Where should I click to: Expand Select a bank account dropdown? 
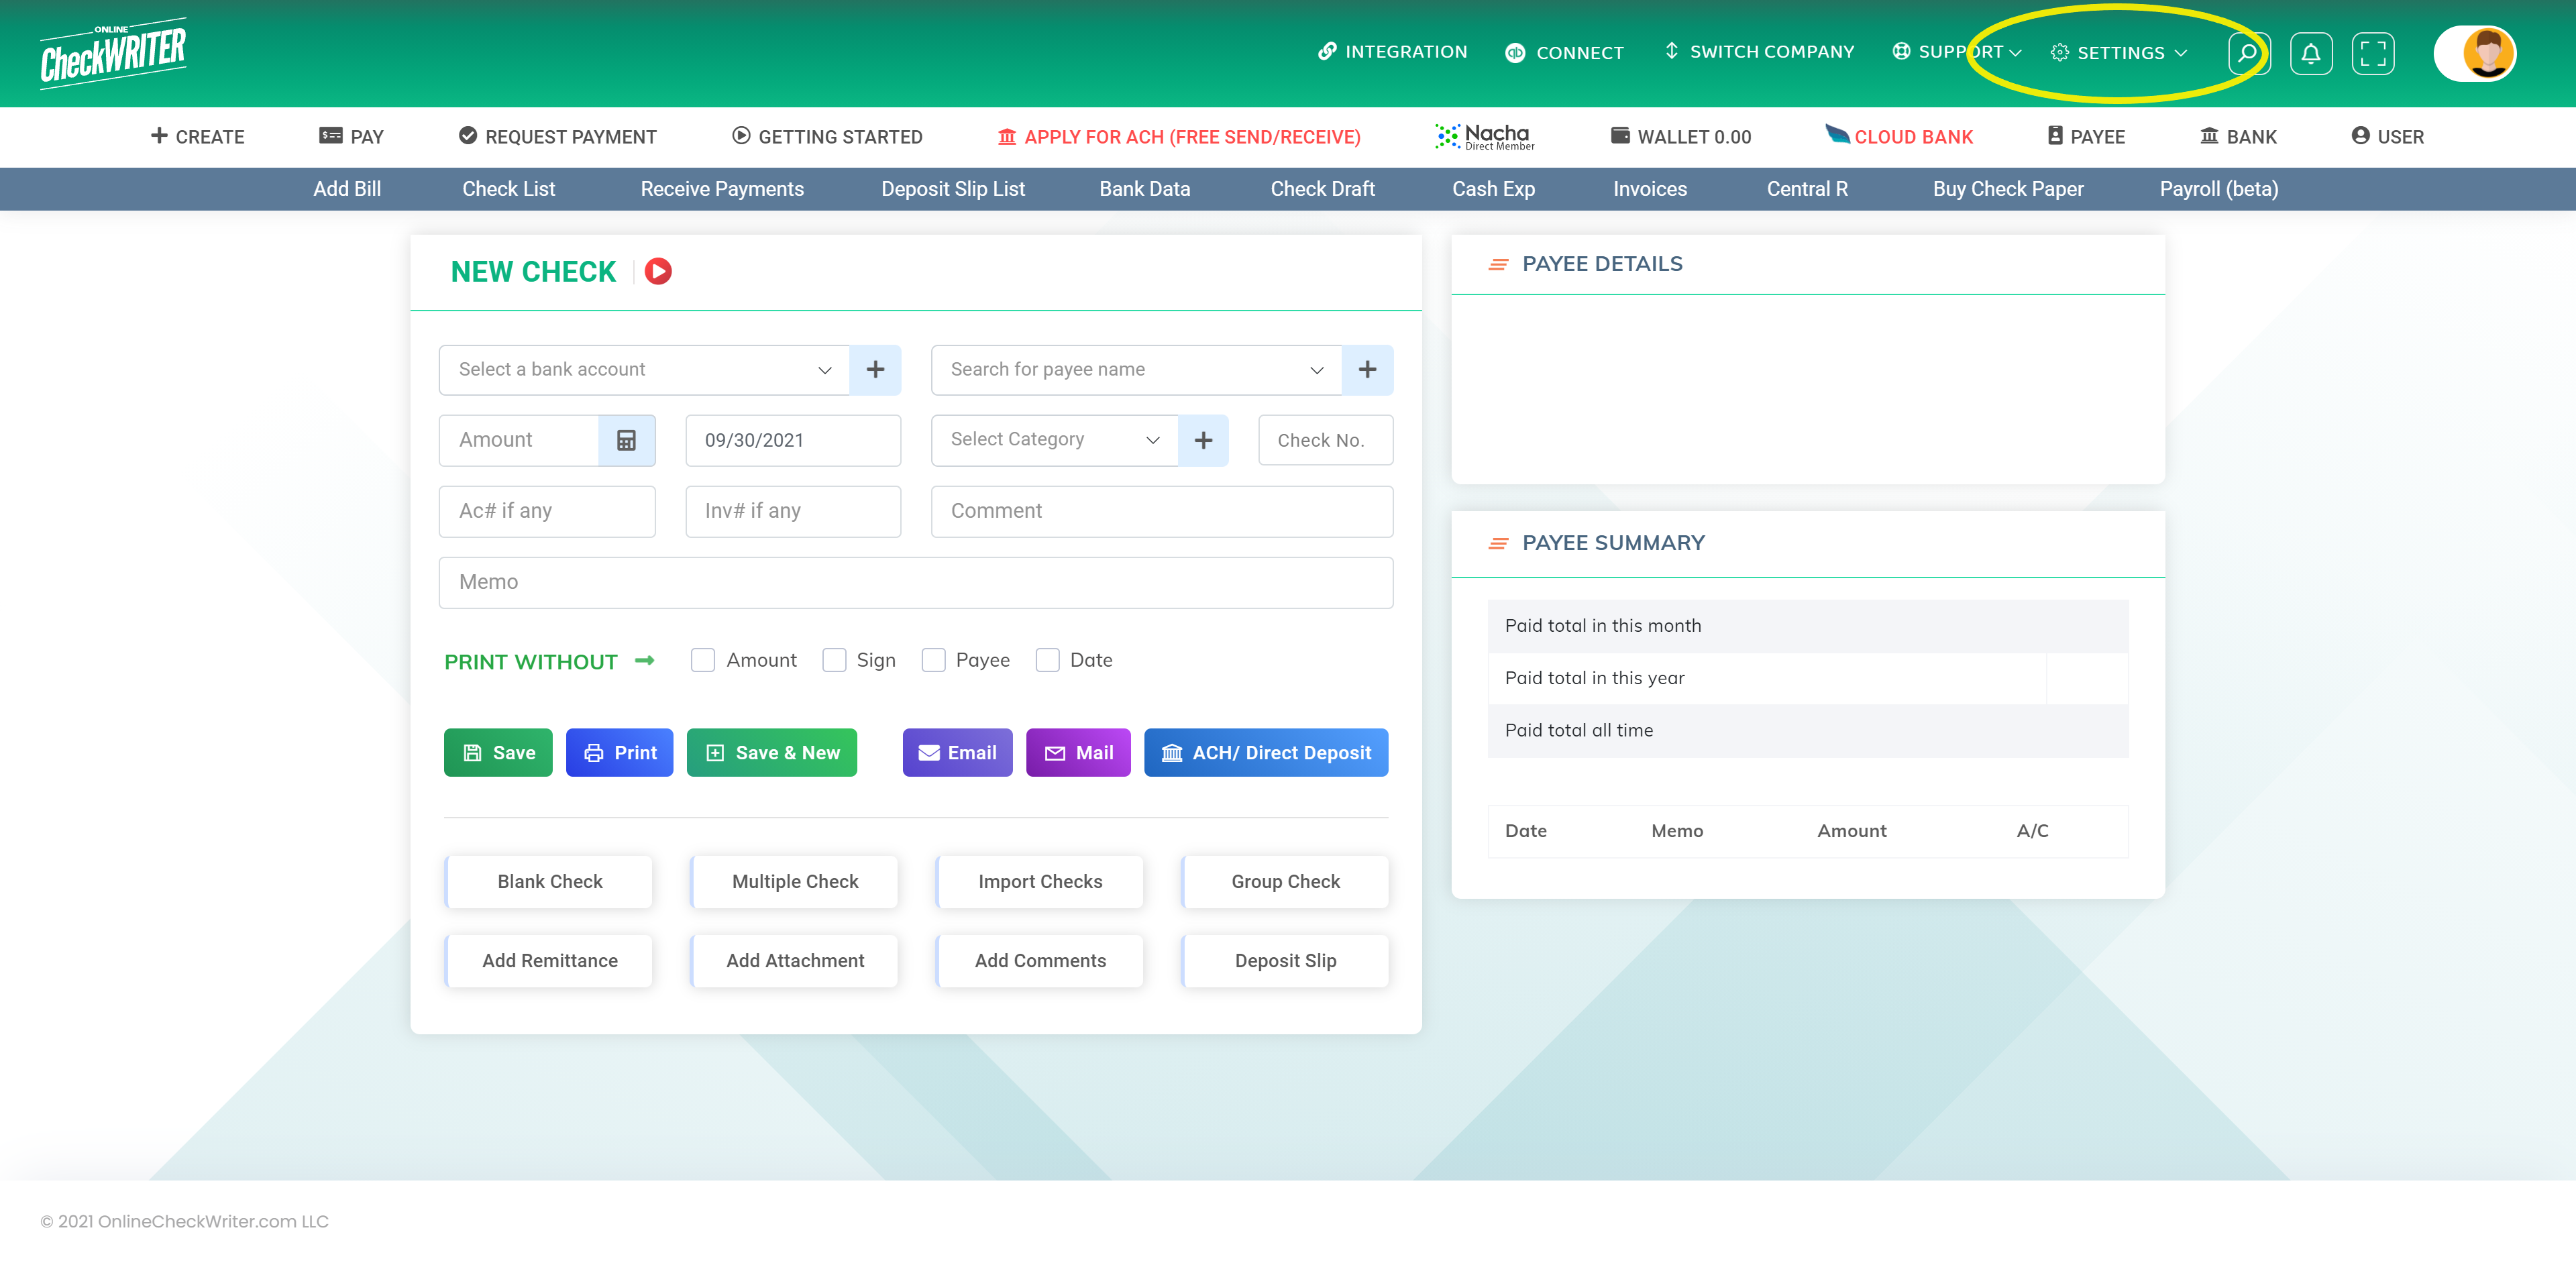coord(644,369)
